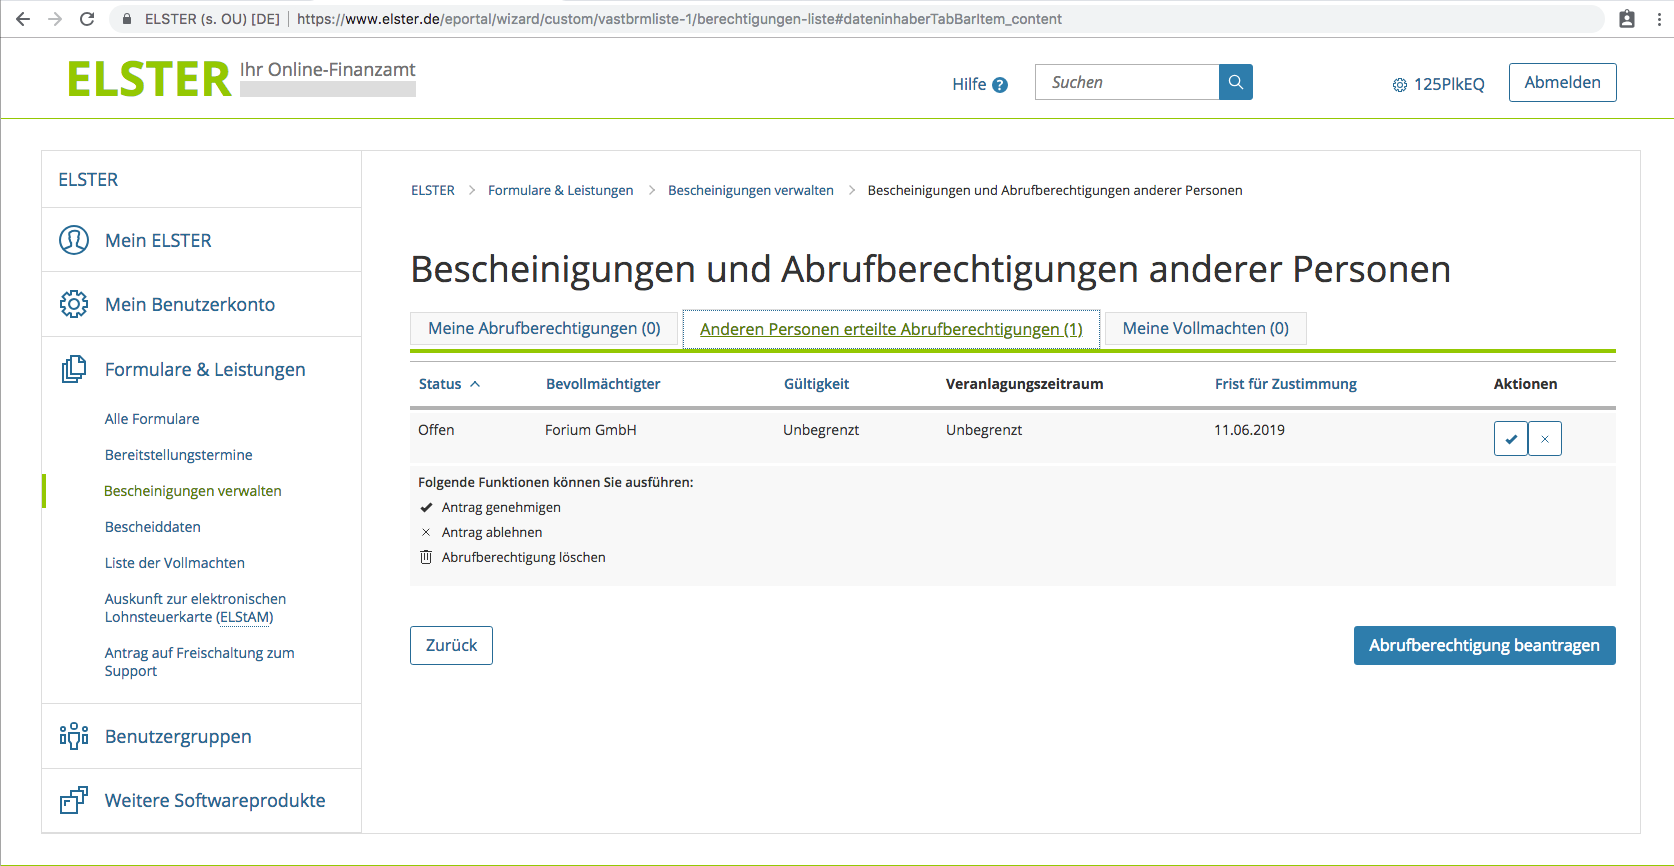The width and height of the screenshot is (1674, 866).
Task: Click the Antrag genehmigen legend text
Action: tap(501, 507)
